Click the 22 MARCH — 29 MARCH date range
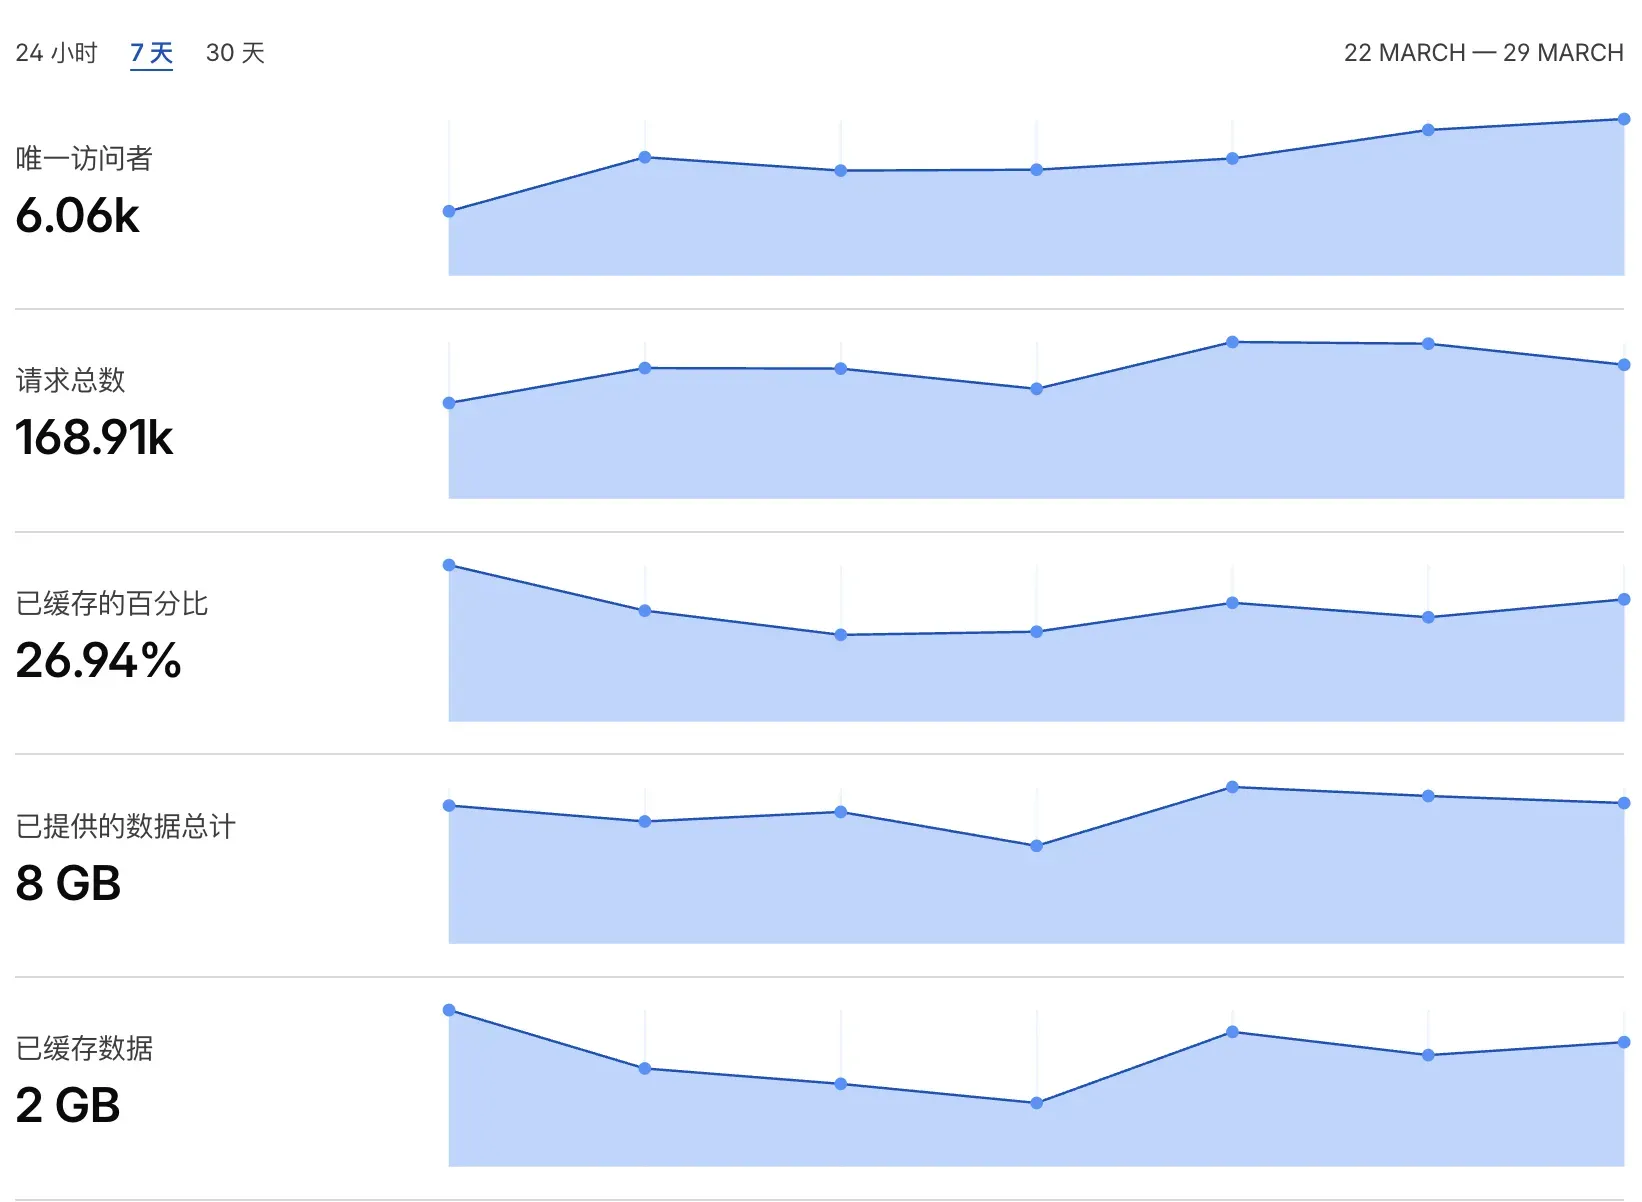 tap(1483, 53)
